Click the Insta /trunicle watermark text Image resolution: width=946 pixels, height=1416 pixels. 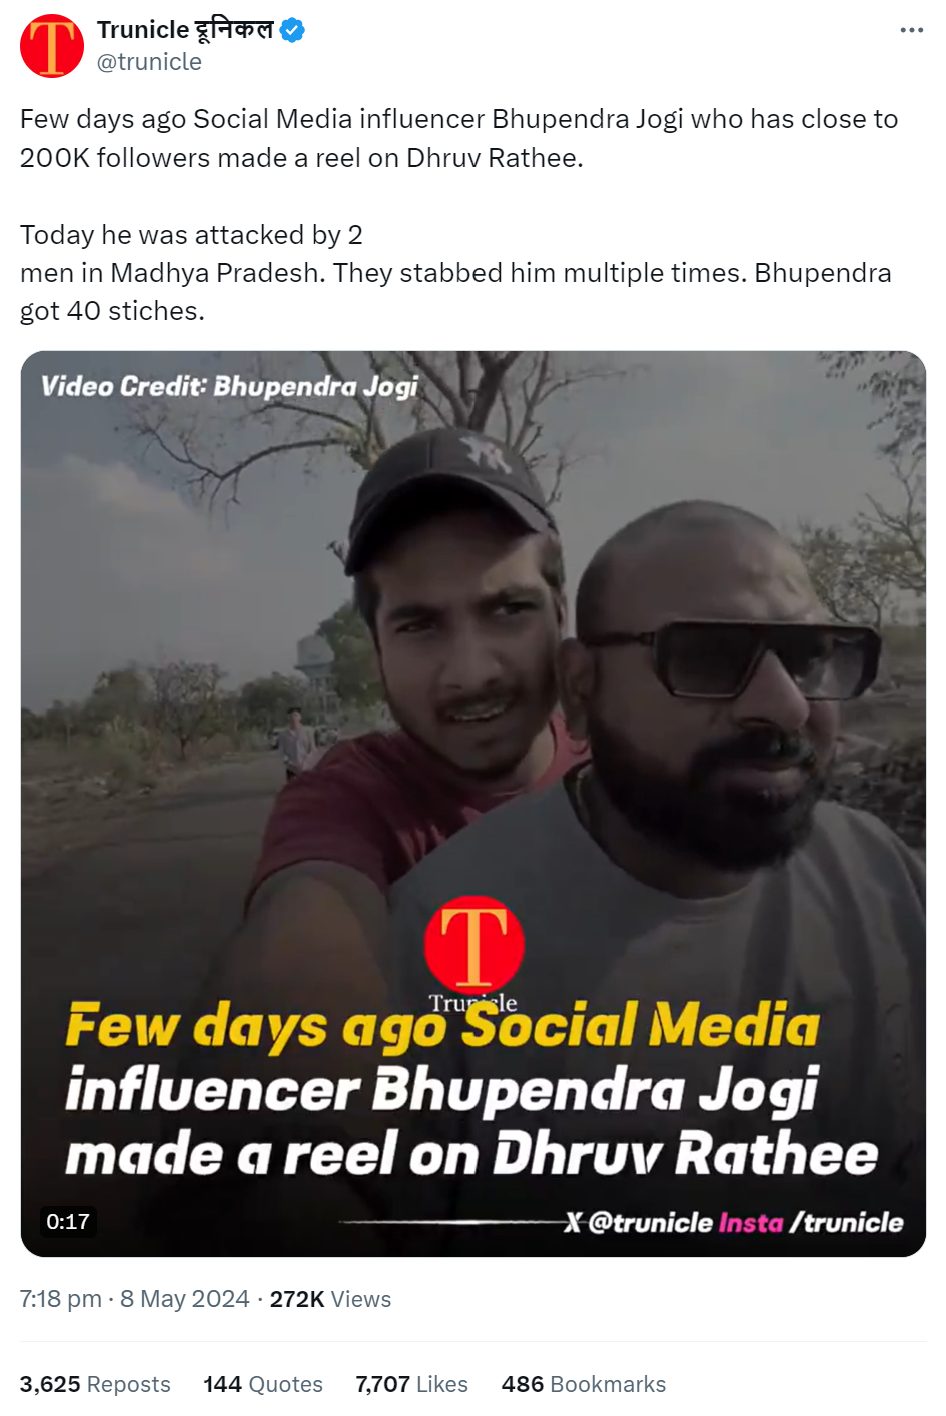pyautogui.click(x=811, y=1222)
